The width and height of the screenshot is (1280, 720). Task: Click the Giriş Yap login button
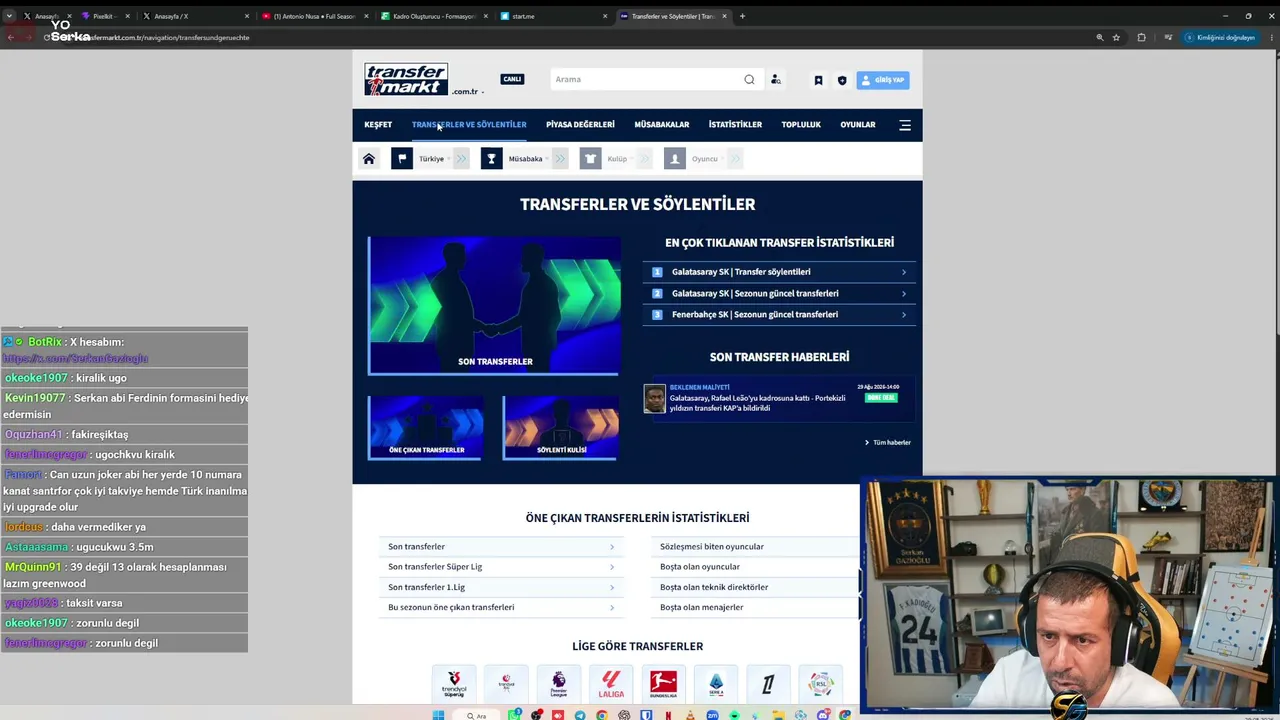coord(883,80)
